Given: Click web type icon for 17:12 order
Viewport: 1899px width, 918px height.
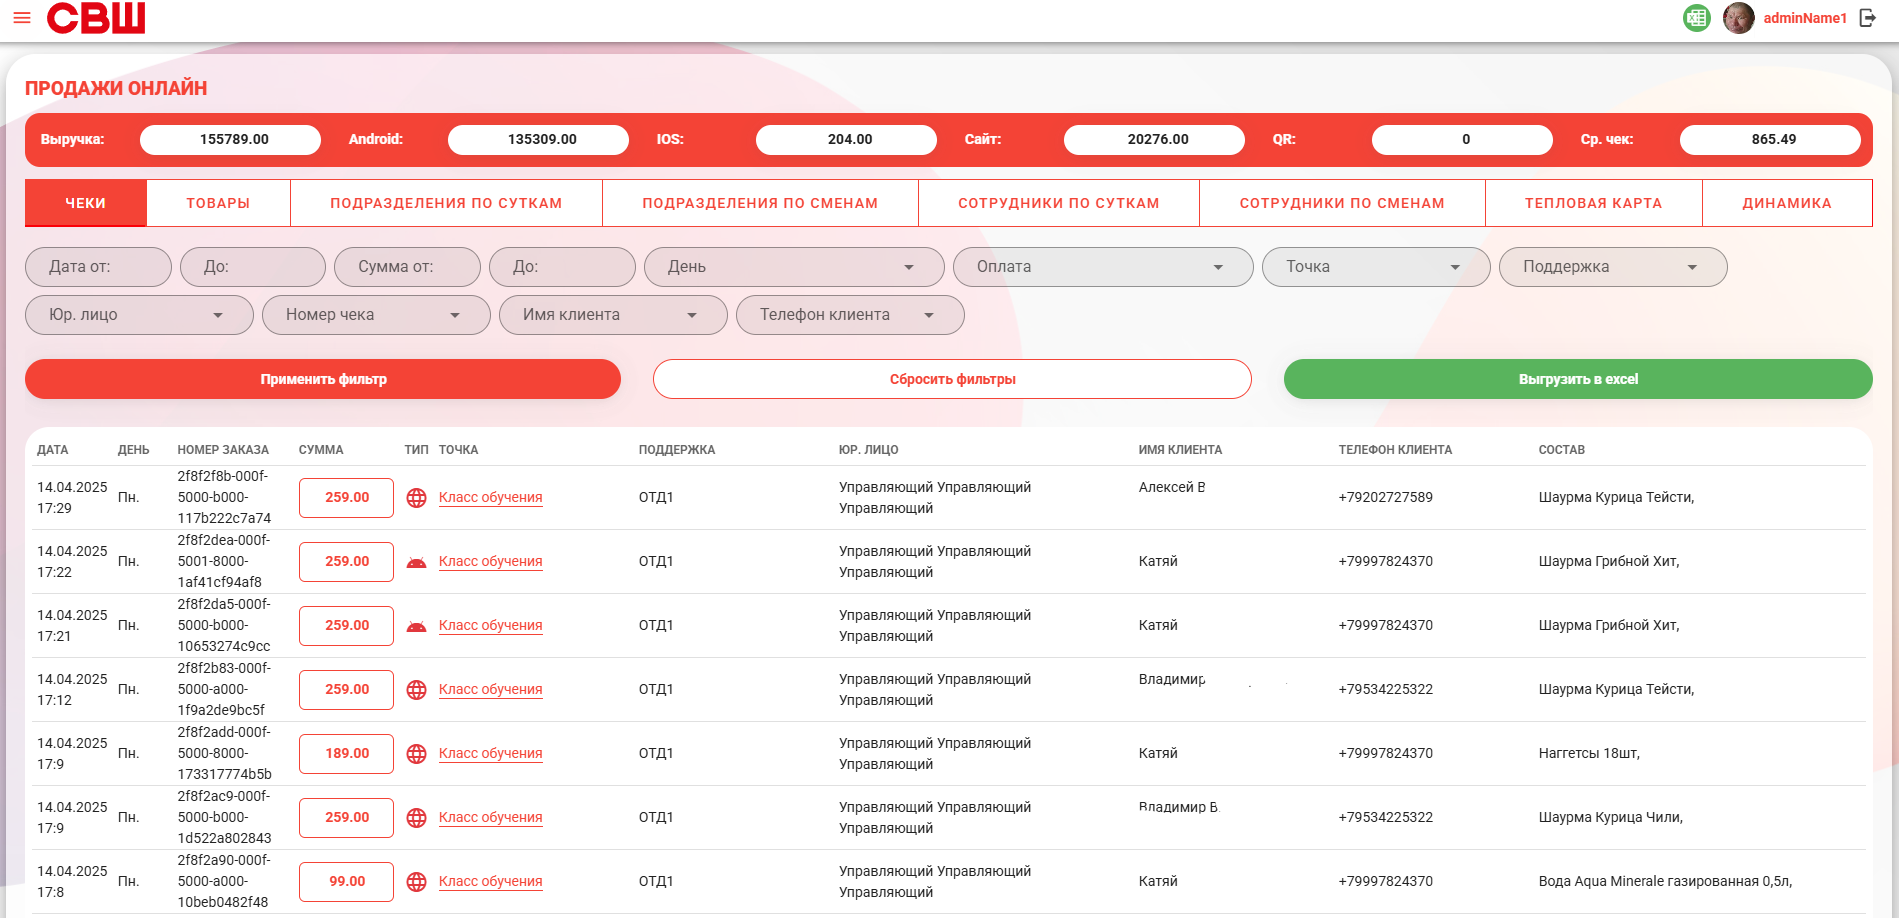Looking at the screenshot, I should click(x=417, y=690).
